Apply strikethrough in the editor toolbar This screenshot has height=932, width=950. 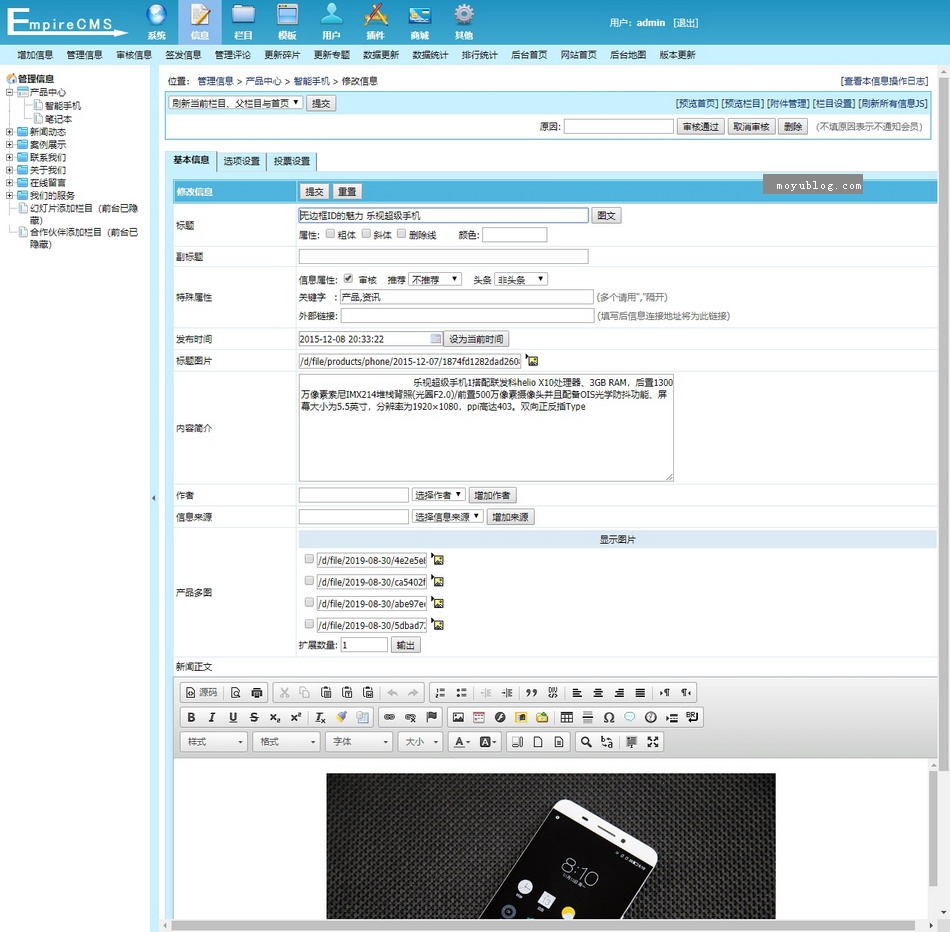[x=254, y=717]
